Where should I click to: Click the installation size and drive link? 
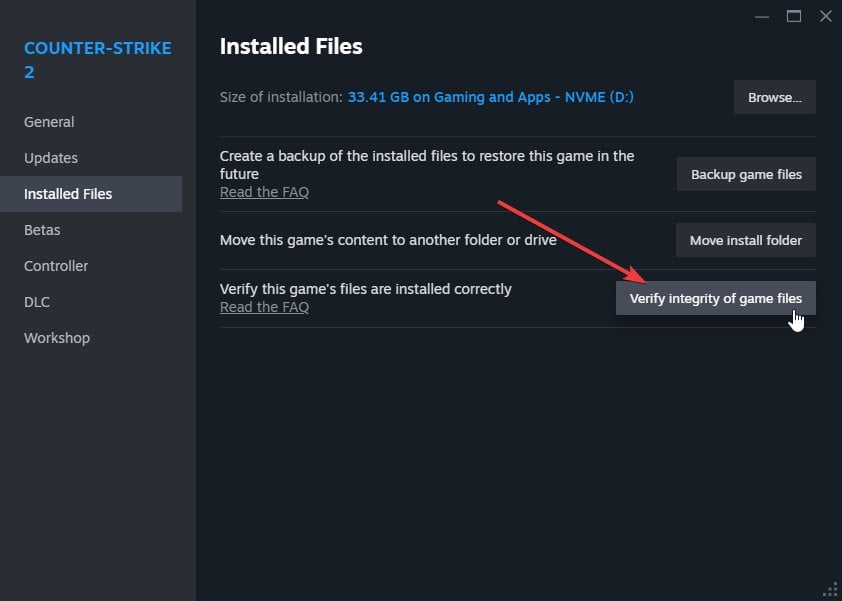pos(491,97)
